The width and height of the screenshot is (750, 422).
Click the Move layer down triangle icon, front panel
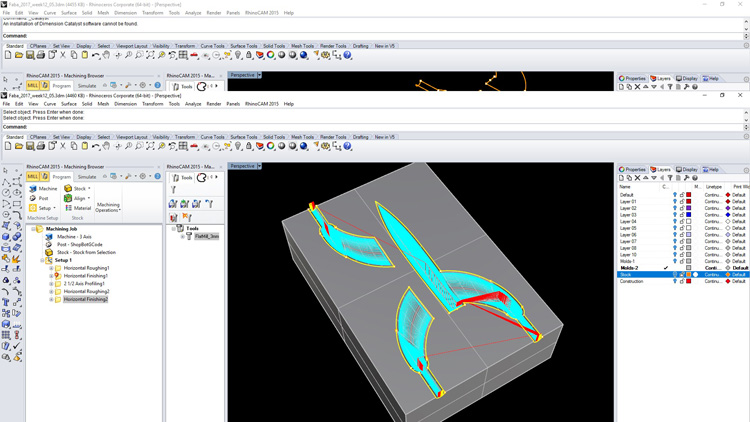653,178
